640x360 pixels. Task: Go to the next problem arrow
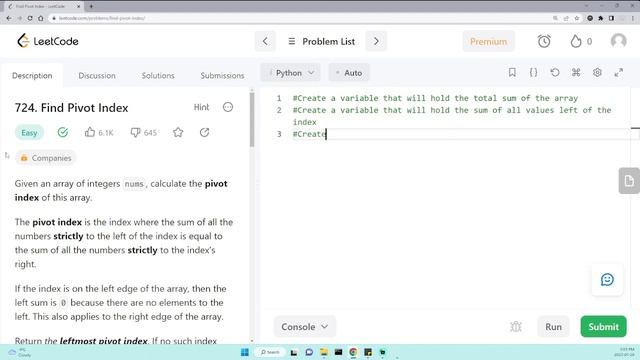376,41
